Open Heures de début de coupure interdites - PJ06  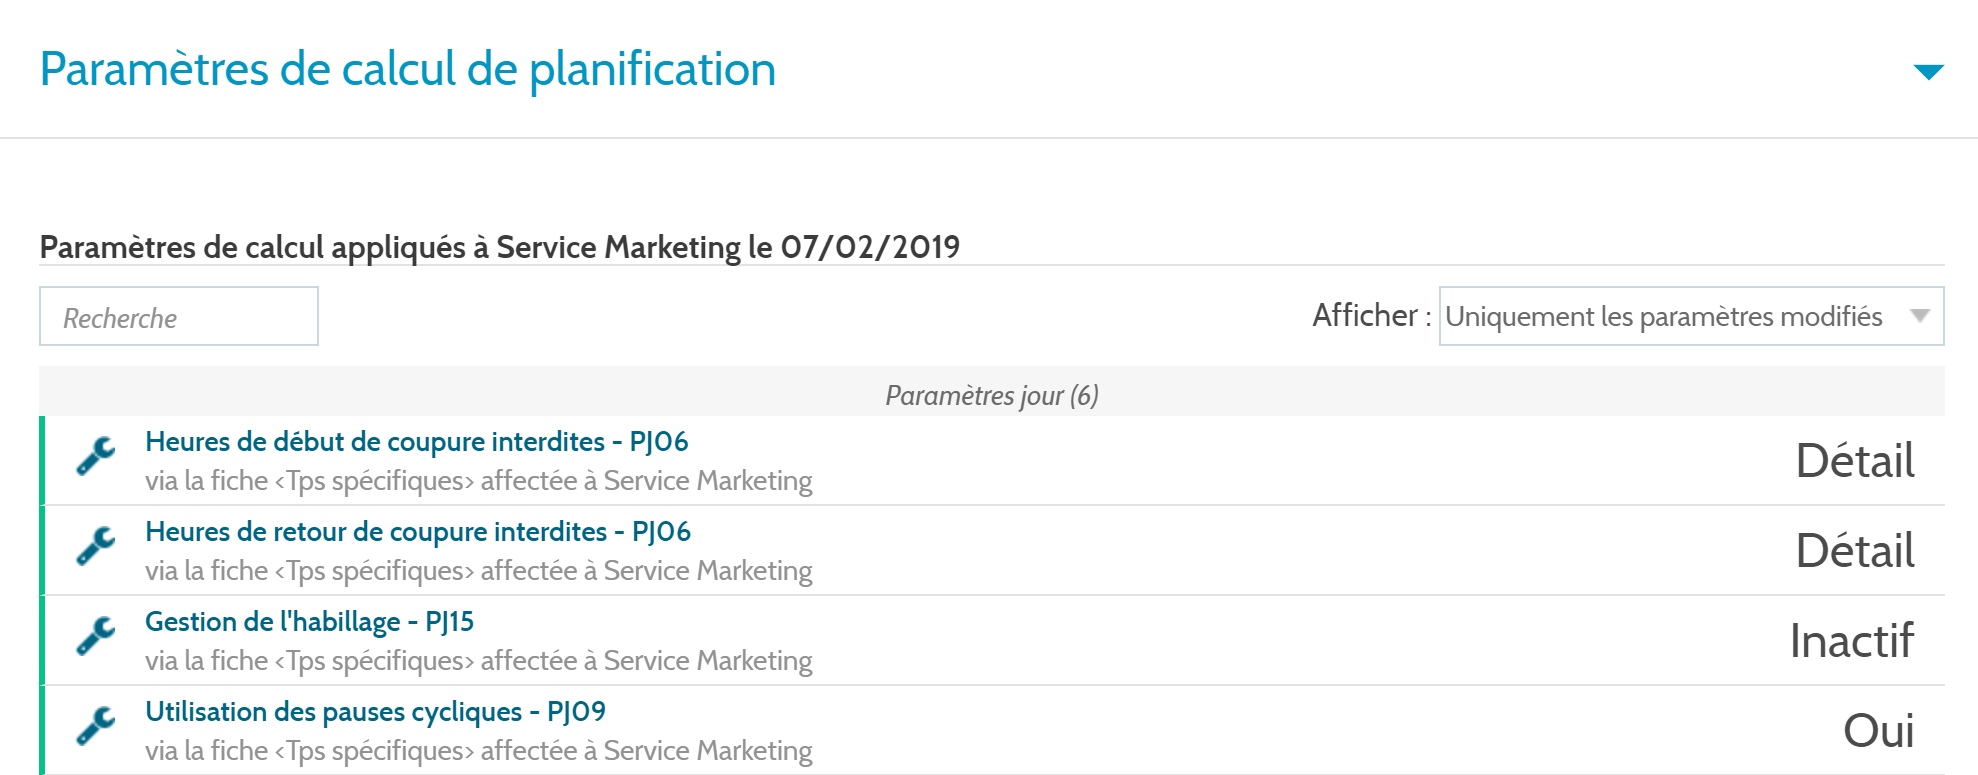[417, 441]
